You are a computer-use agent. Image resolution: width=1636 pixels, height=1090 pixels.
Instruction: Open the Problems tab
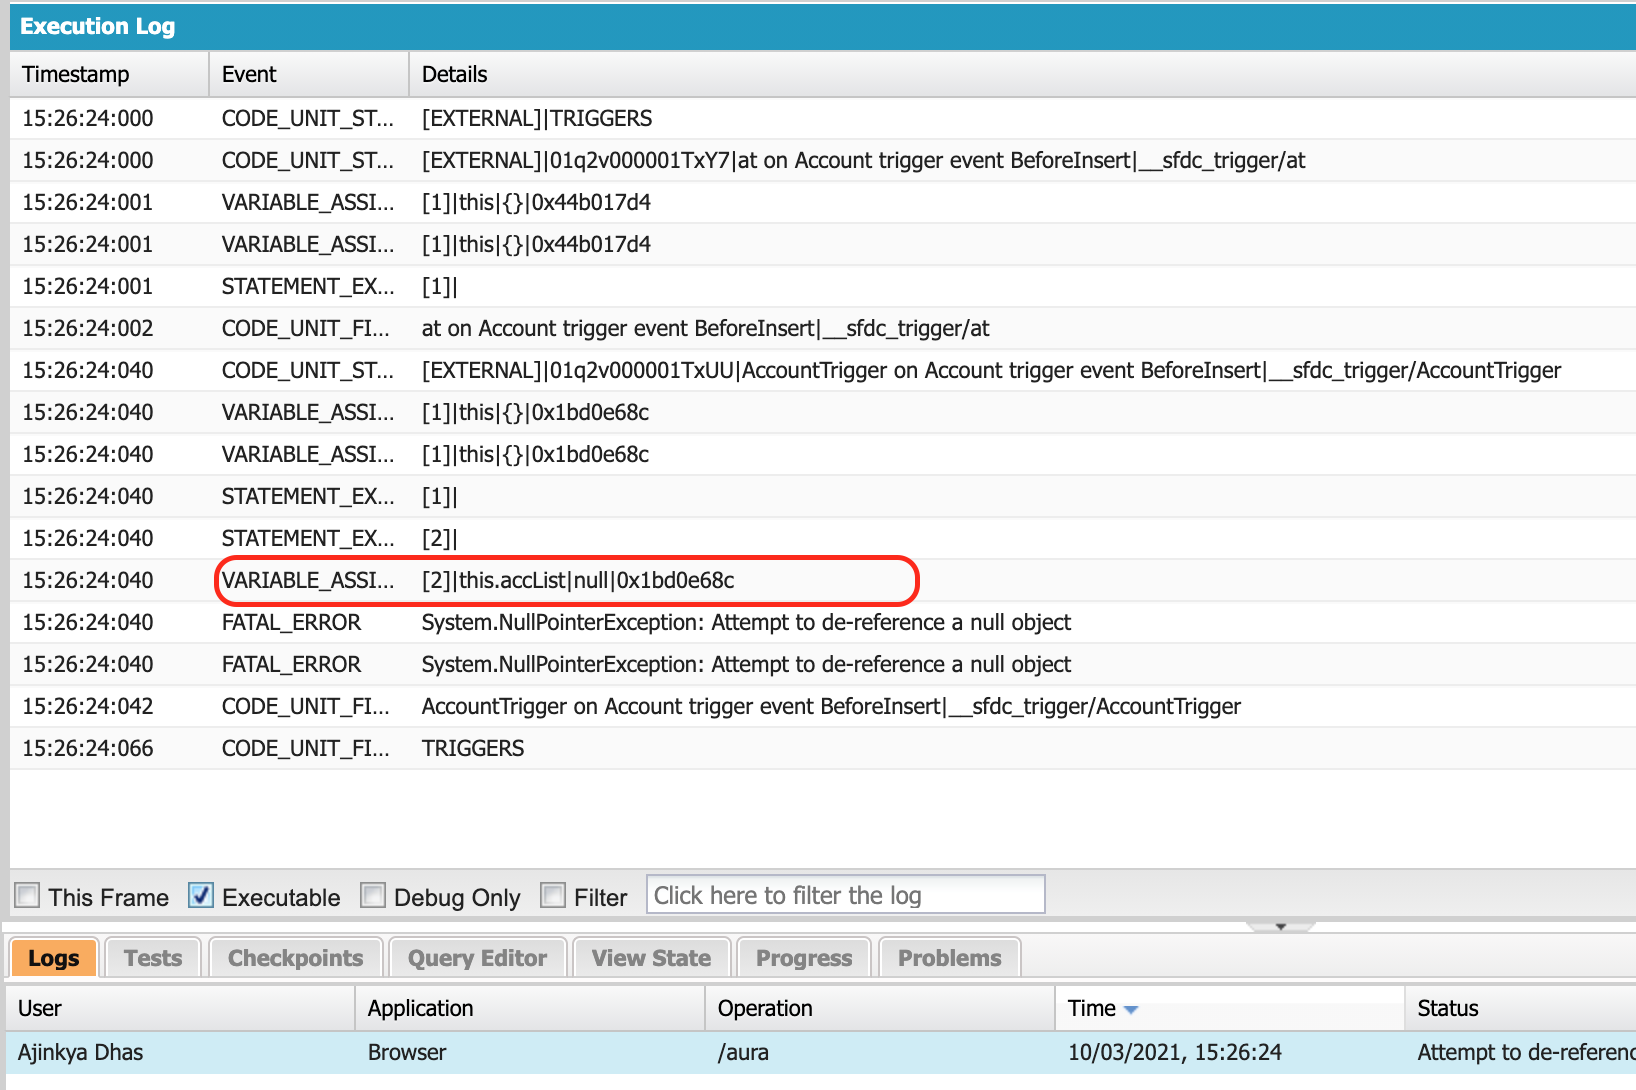[948, 957]
